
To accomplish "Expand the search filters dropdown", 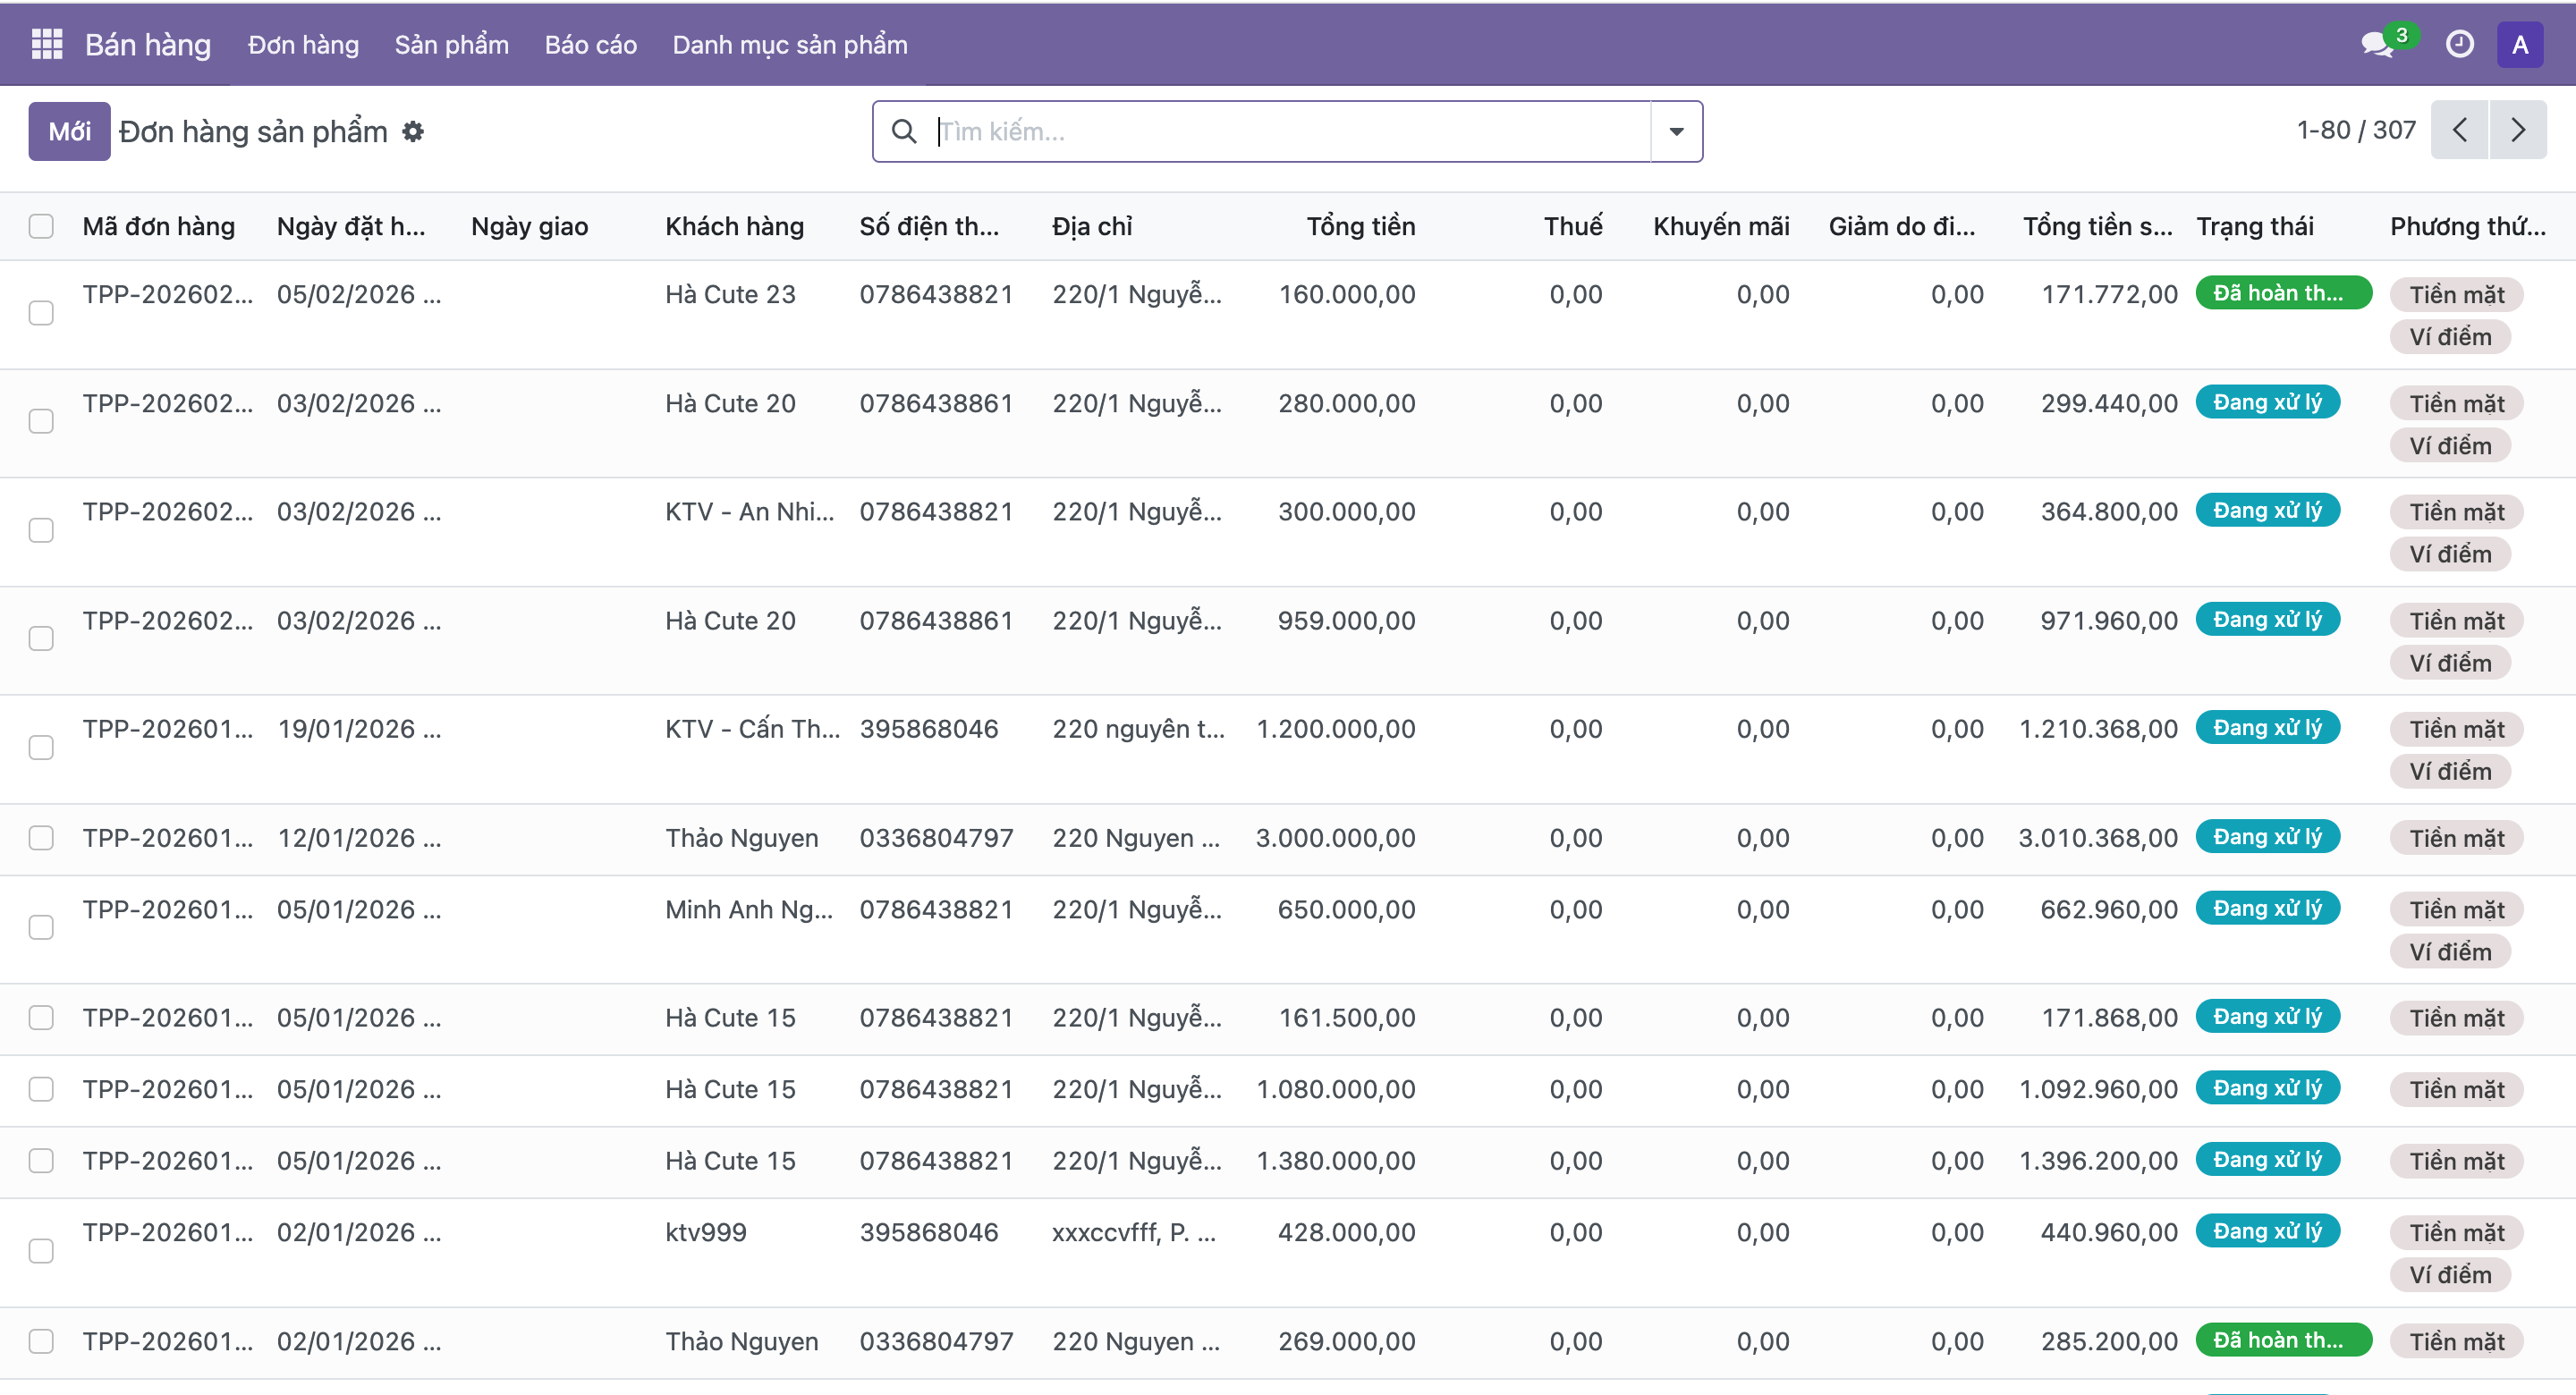I will click(1676, 131).
